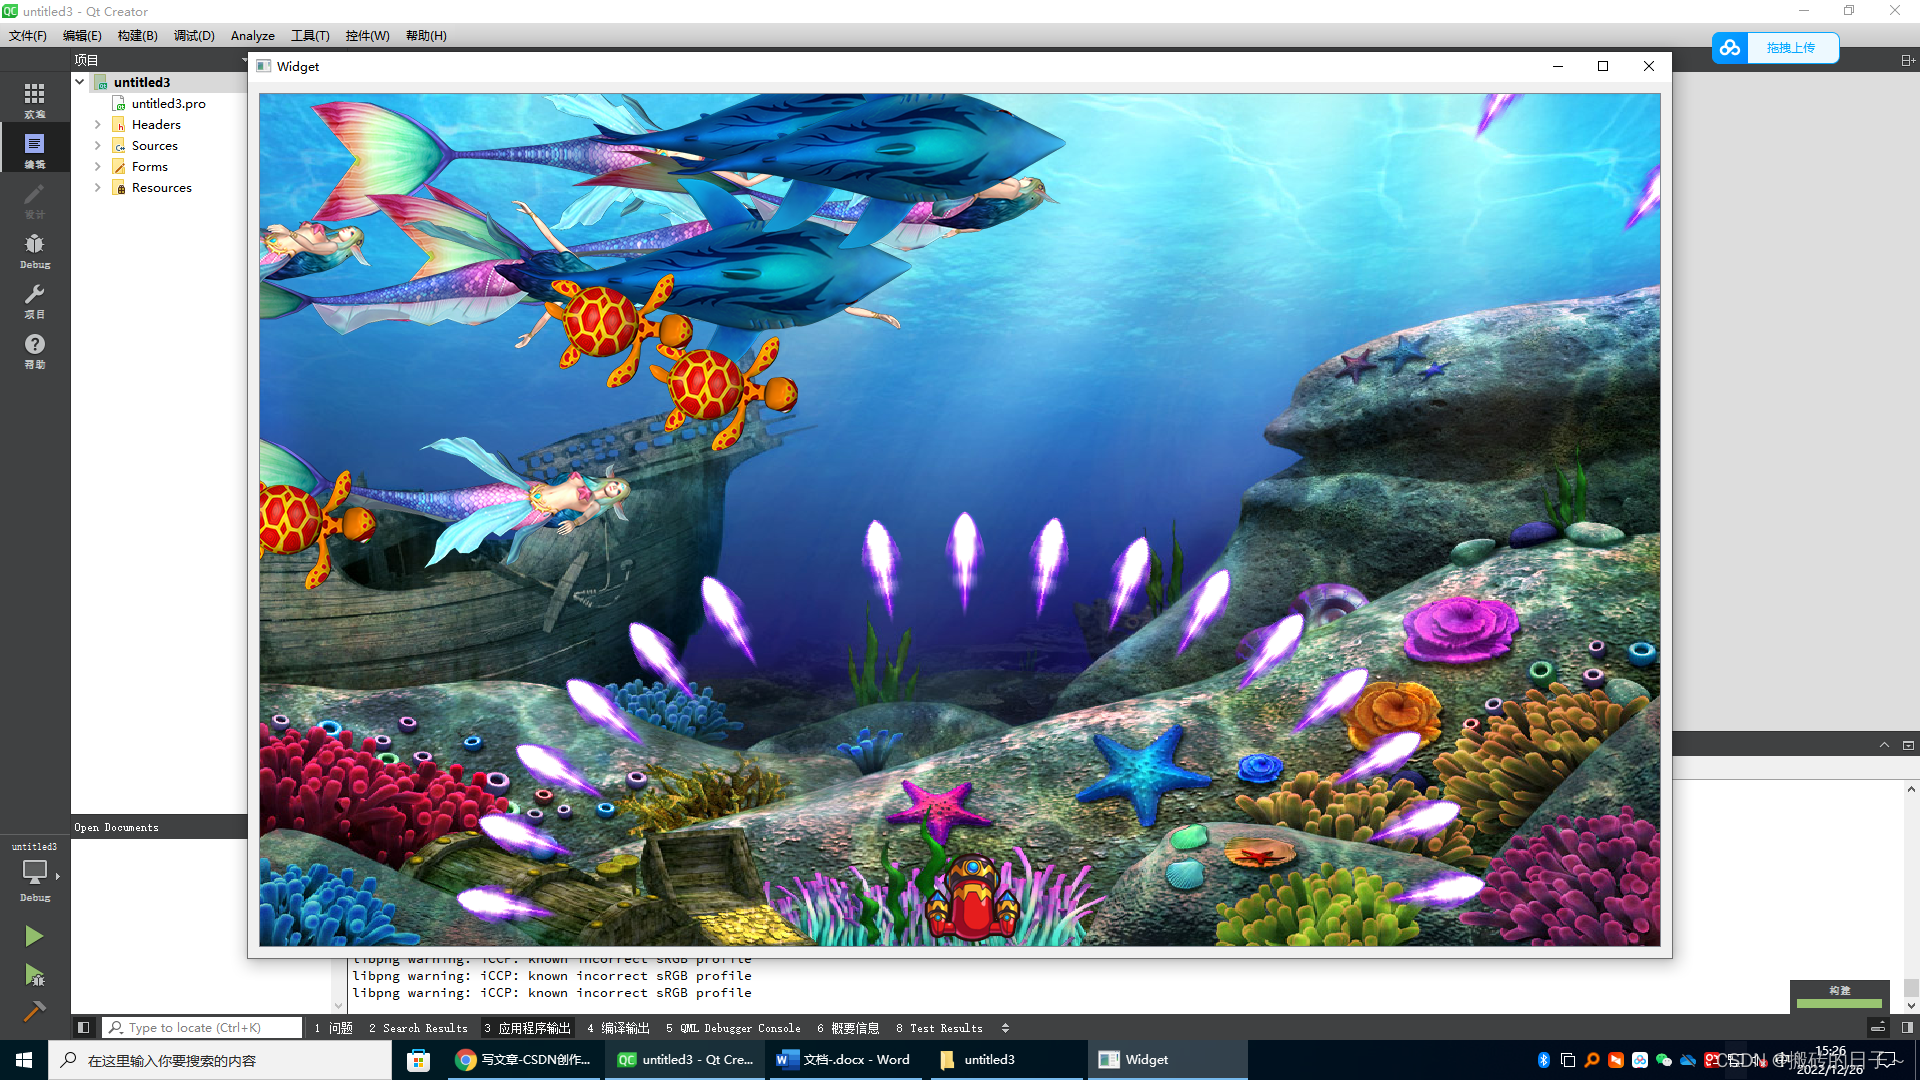Toggle left sidebar visibility button
The width and height of the screenshot is (1920, 1080).
click(84, 1027)
